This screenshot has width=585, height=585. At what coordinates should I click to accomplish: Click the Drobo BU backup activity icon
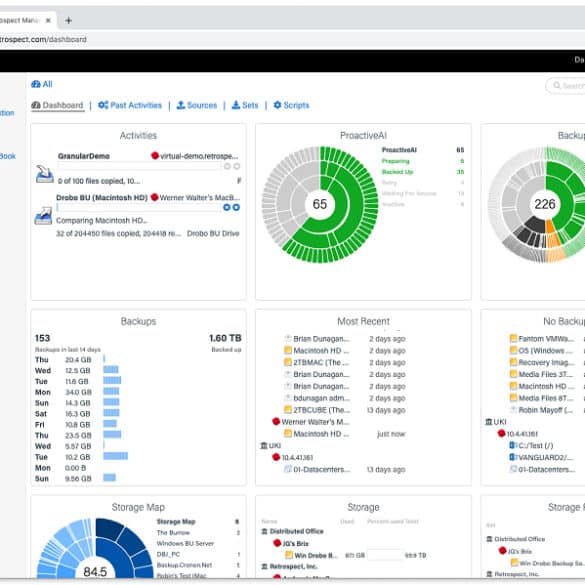(43, 216)
